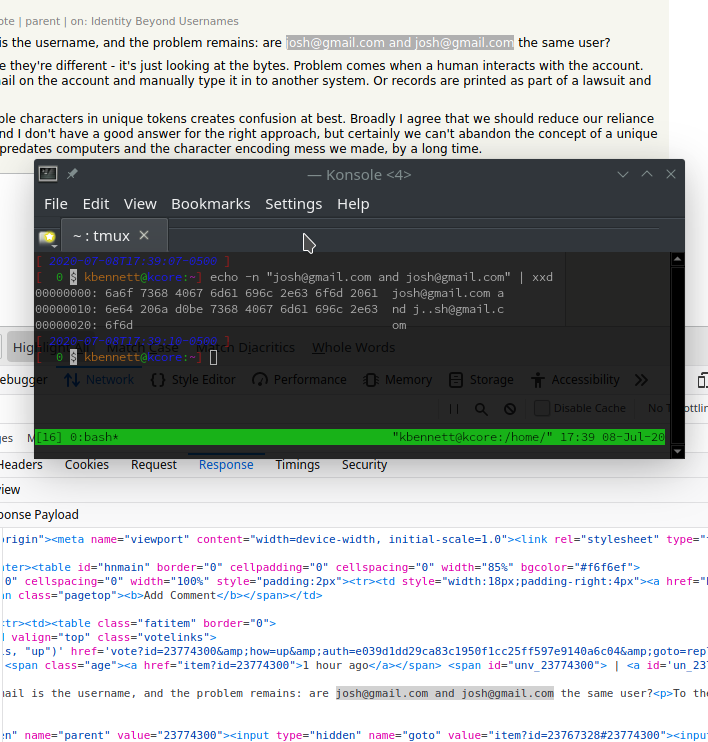Open the Request tab in request details
Screen dimensions: 708x742
[154, 465]
